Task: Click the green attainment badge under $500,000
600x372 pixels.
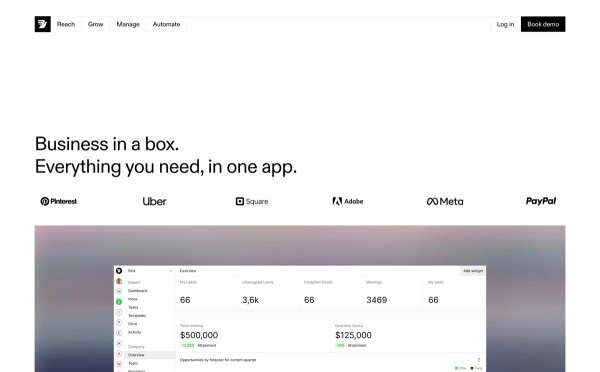Action: pyautogui.click(x=188, y=345)
